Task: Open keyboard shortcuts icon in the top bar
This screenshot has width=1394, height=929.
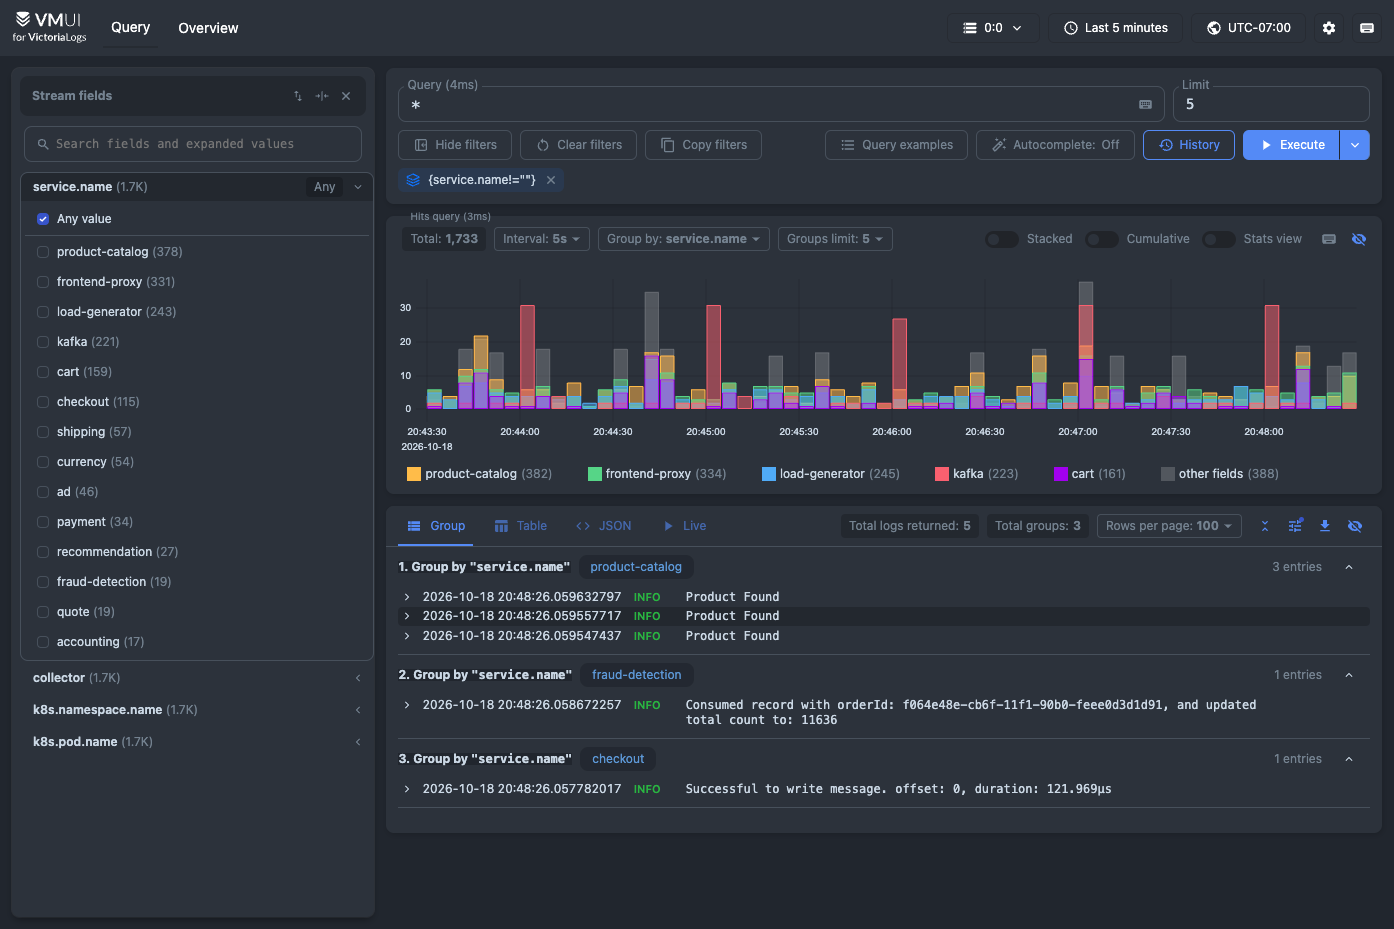Action: point(1367,28)
